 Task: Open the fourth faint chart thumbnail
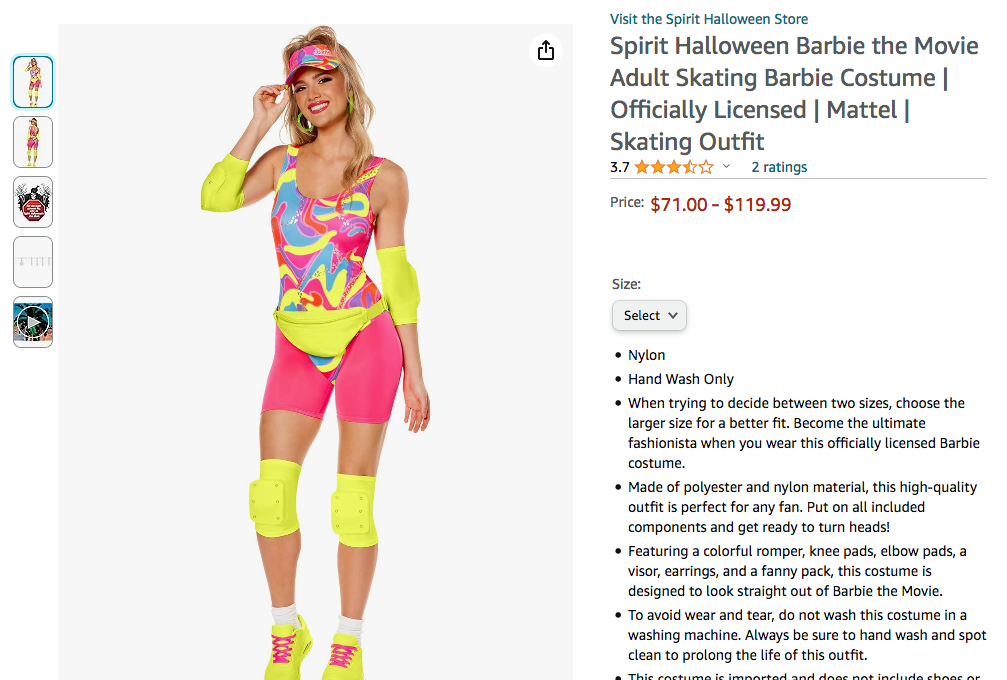(x=33, y=261)
